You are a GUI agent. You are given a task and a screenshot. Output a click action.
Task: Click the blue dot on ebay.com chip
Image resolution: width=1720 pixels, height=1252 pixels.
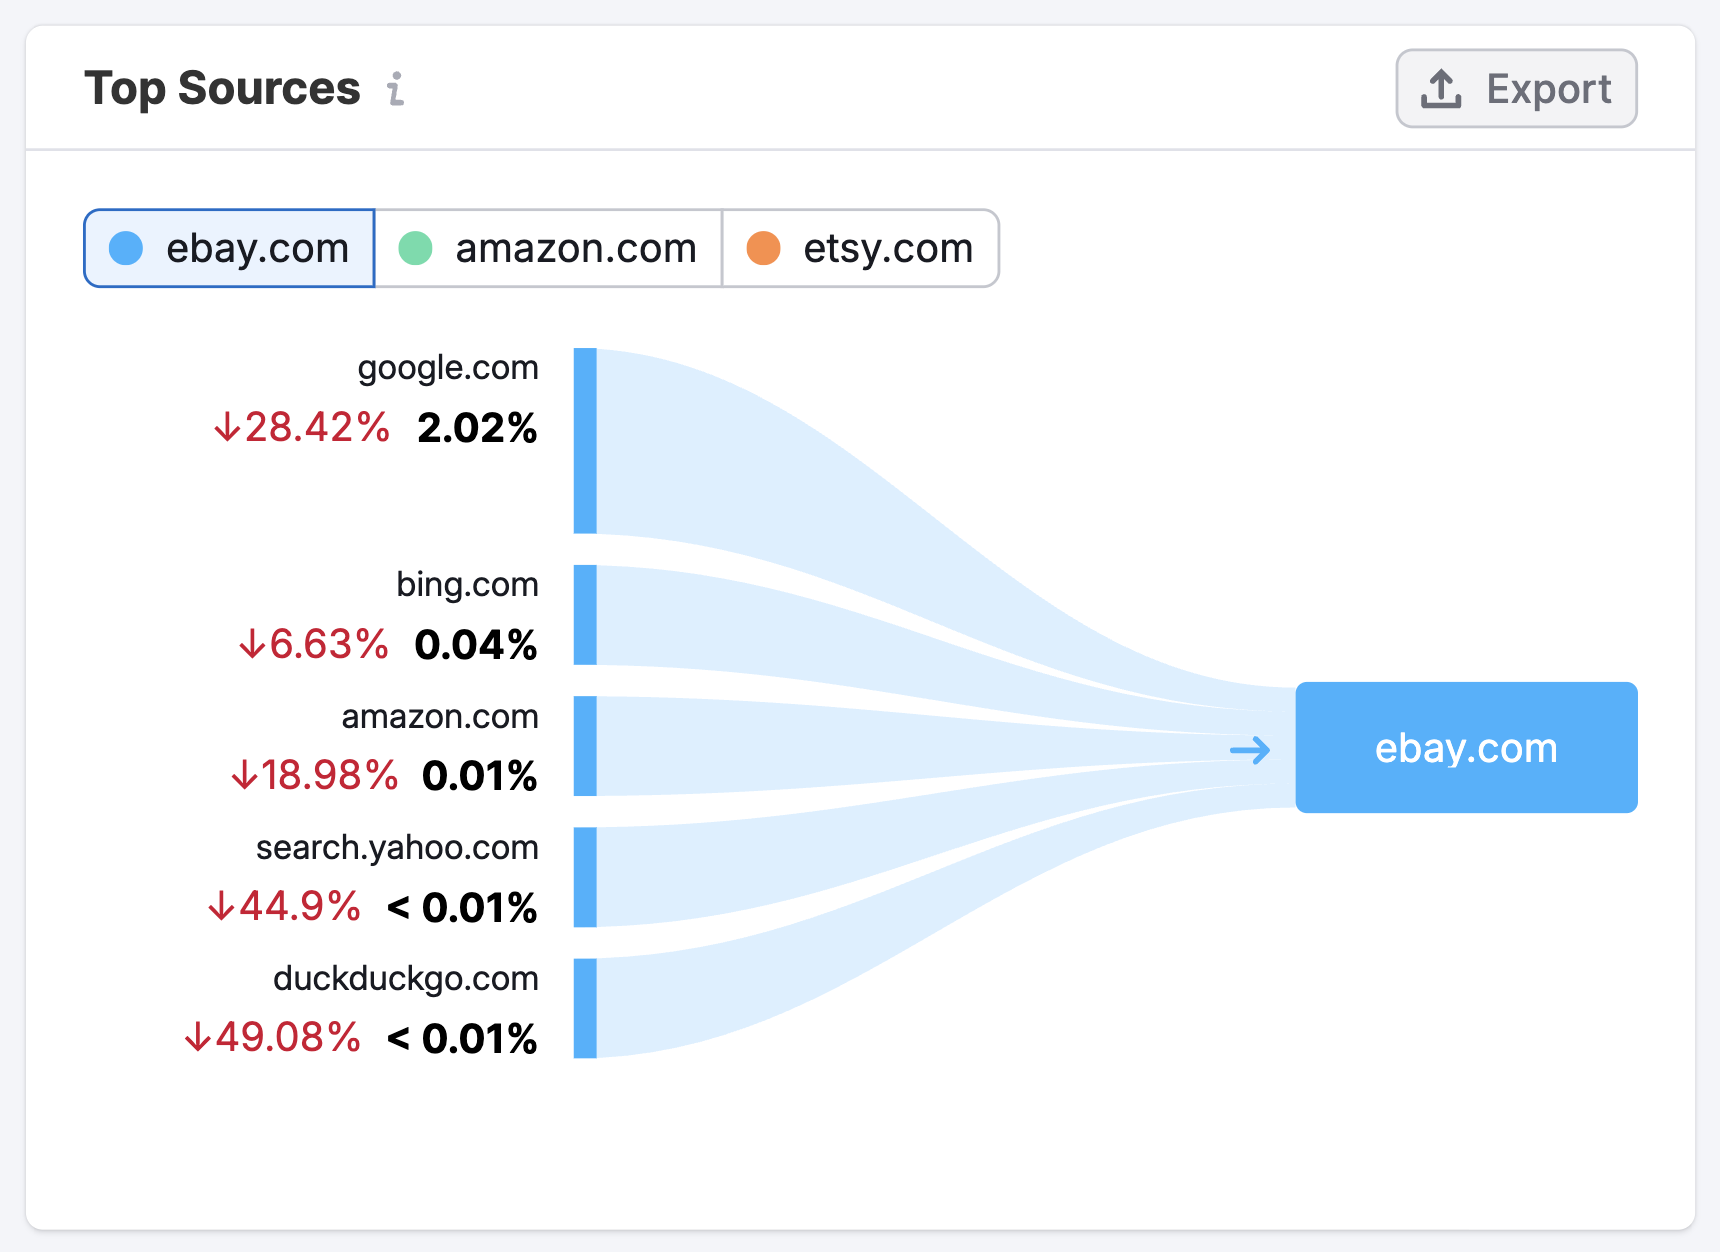pyautogui.click(x=126, y=248)
